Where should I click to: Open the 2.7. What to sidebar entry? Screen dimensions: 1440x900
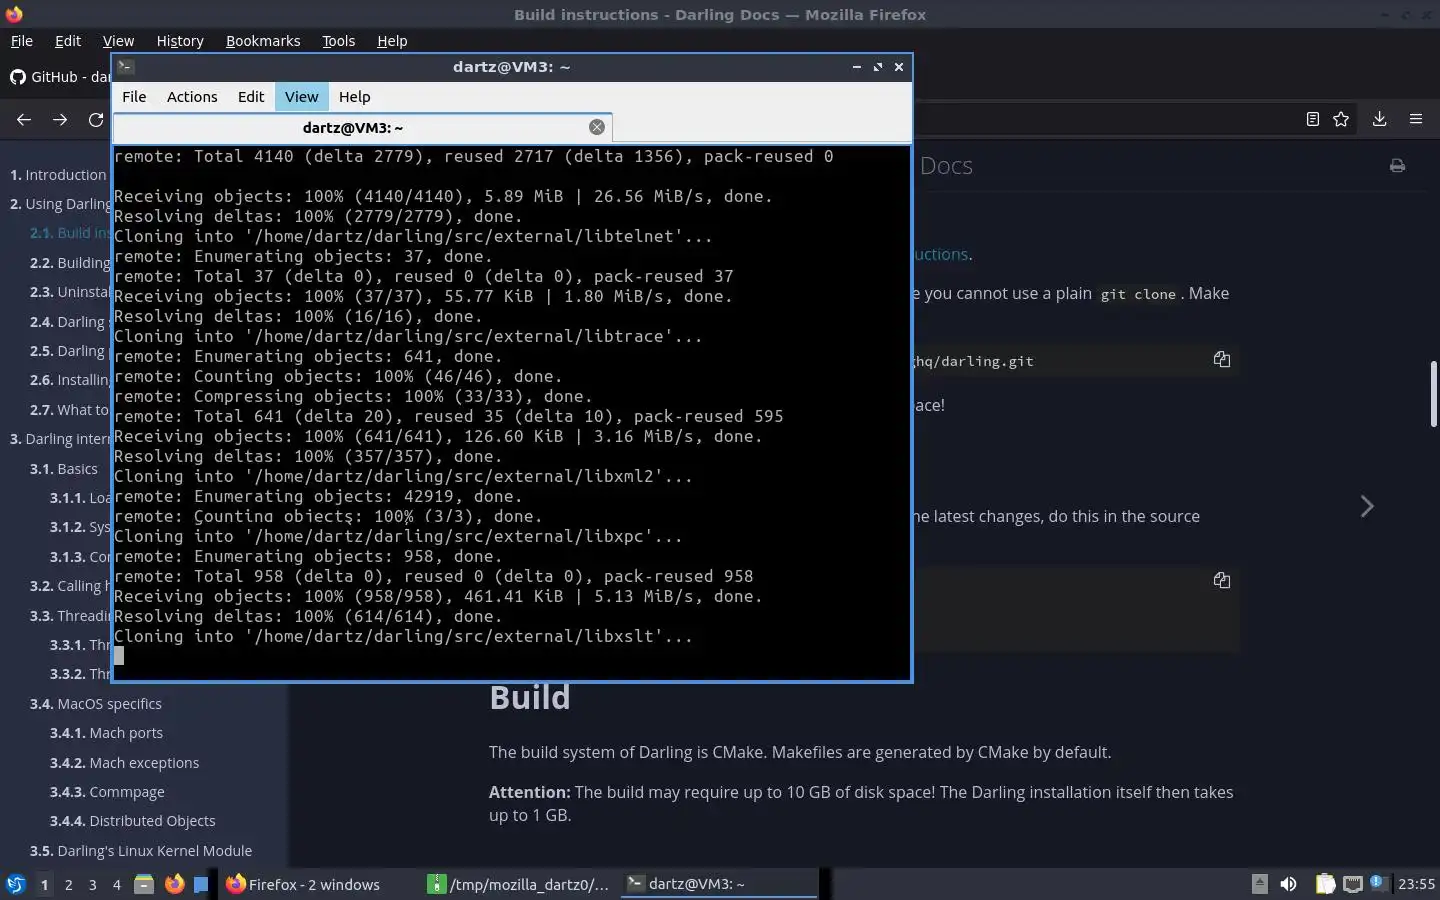[x=69, y=410]
